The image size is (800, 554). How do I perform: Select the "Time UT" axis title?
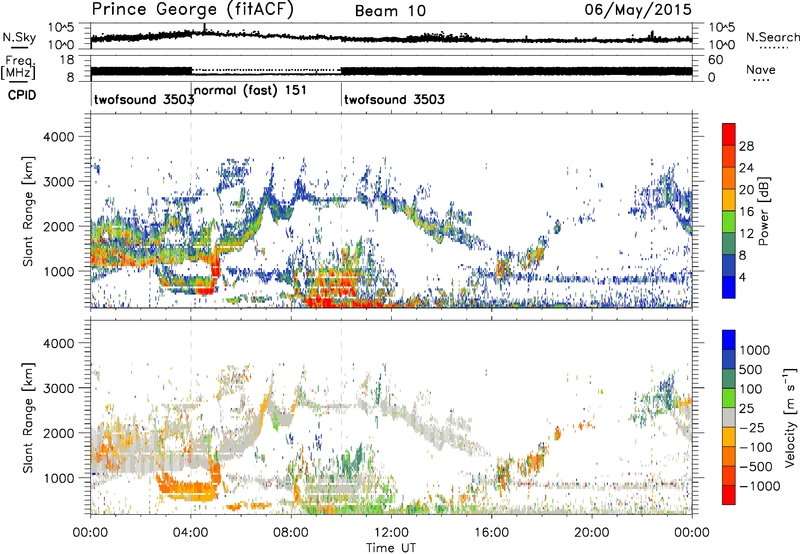click(x=391, y=548)
